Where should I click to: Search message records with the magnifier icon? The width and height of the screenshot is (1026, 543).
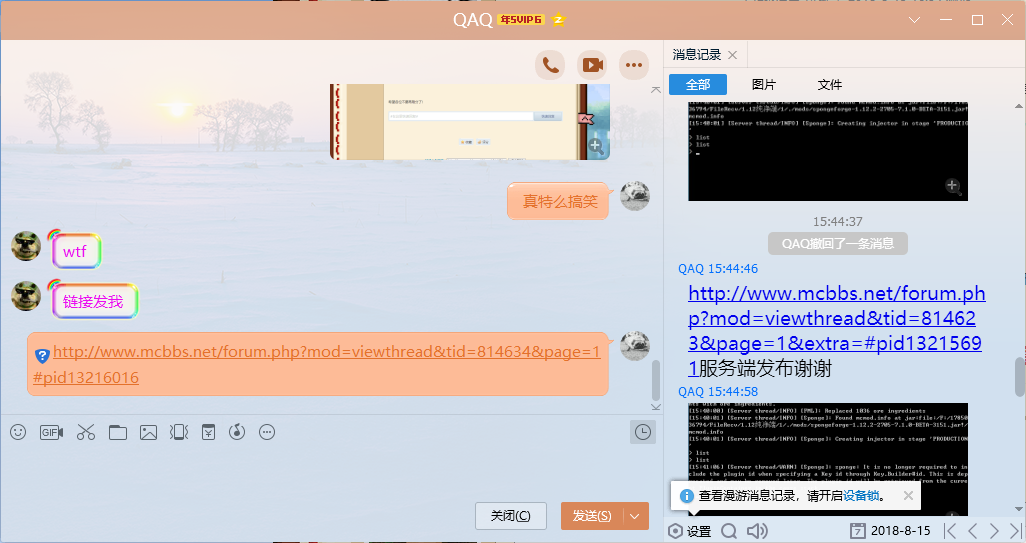click(729, 531)
